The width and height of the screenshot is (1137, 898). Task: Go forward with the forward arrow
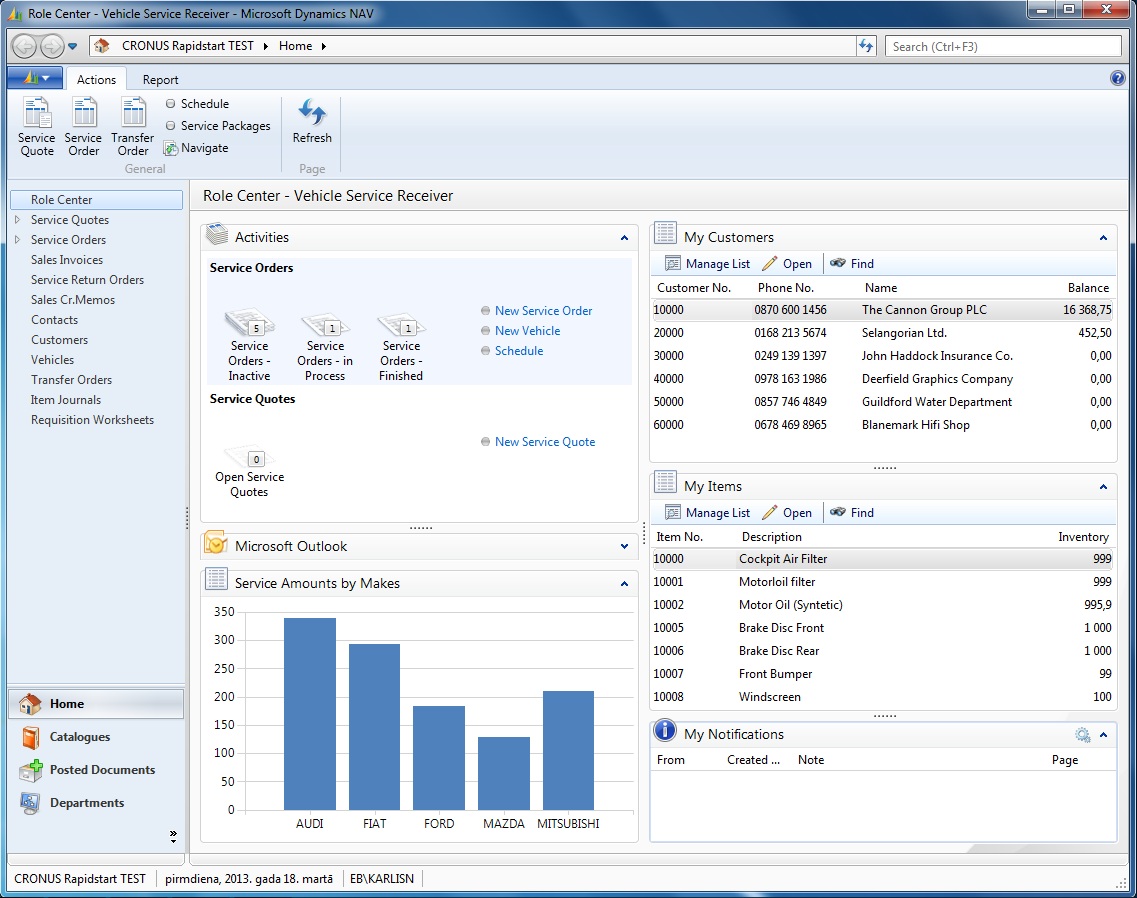pyautogui.click(x=51, y=46)
